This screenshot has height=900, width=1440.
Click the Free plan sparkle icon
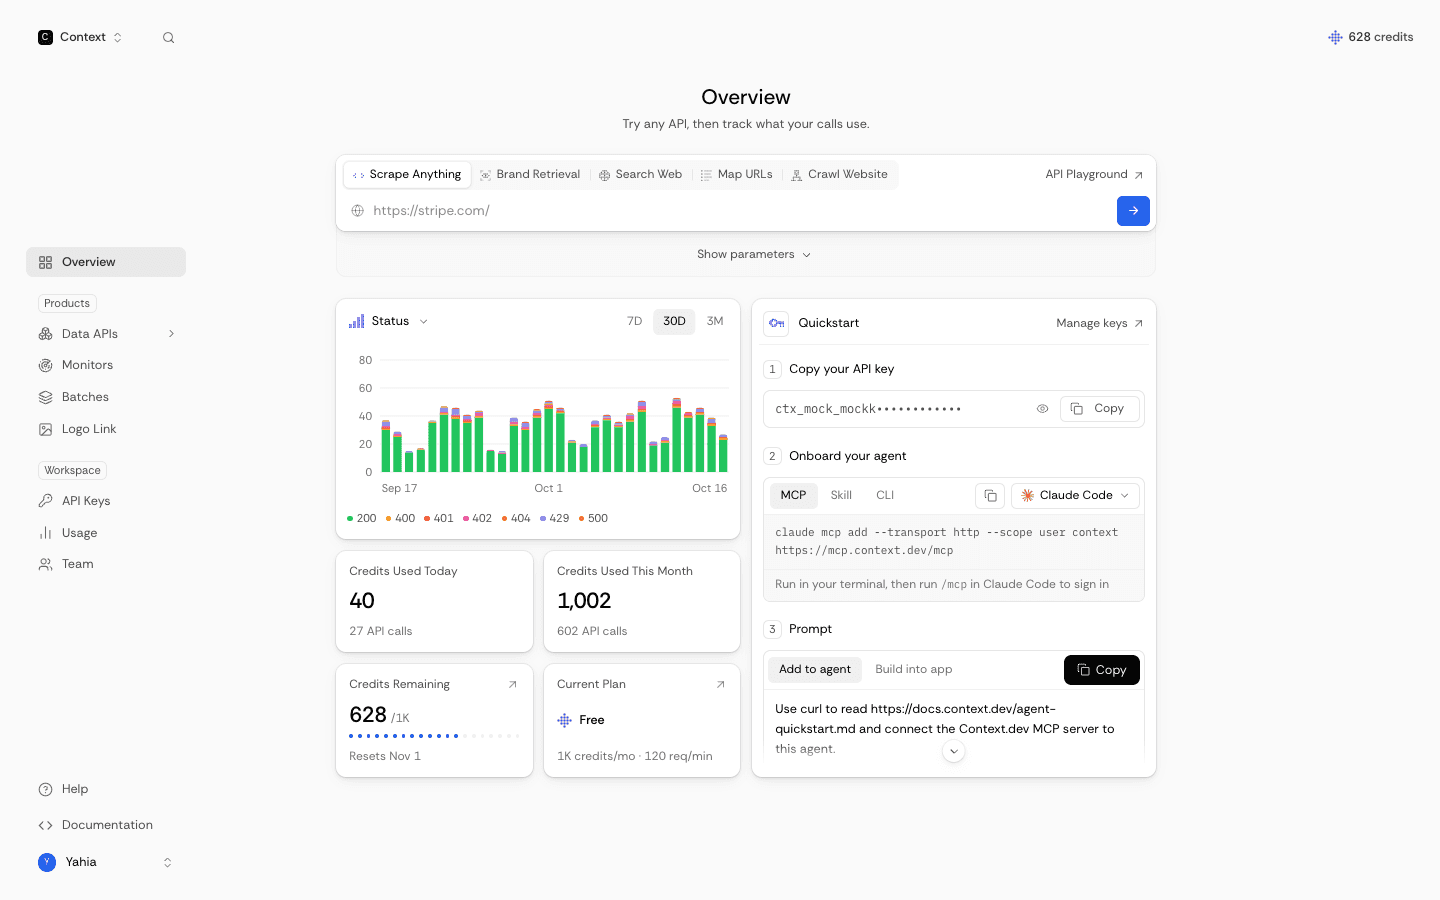point(564,720)
